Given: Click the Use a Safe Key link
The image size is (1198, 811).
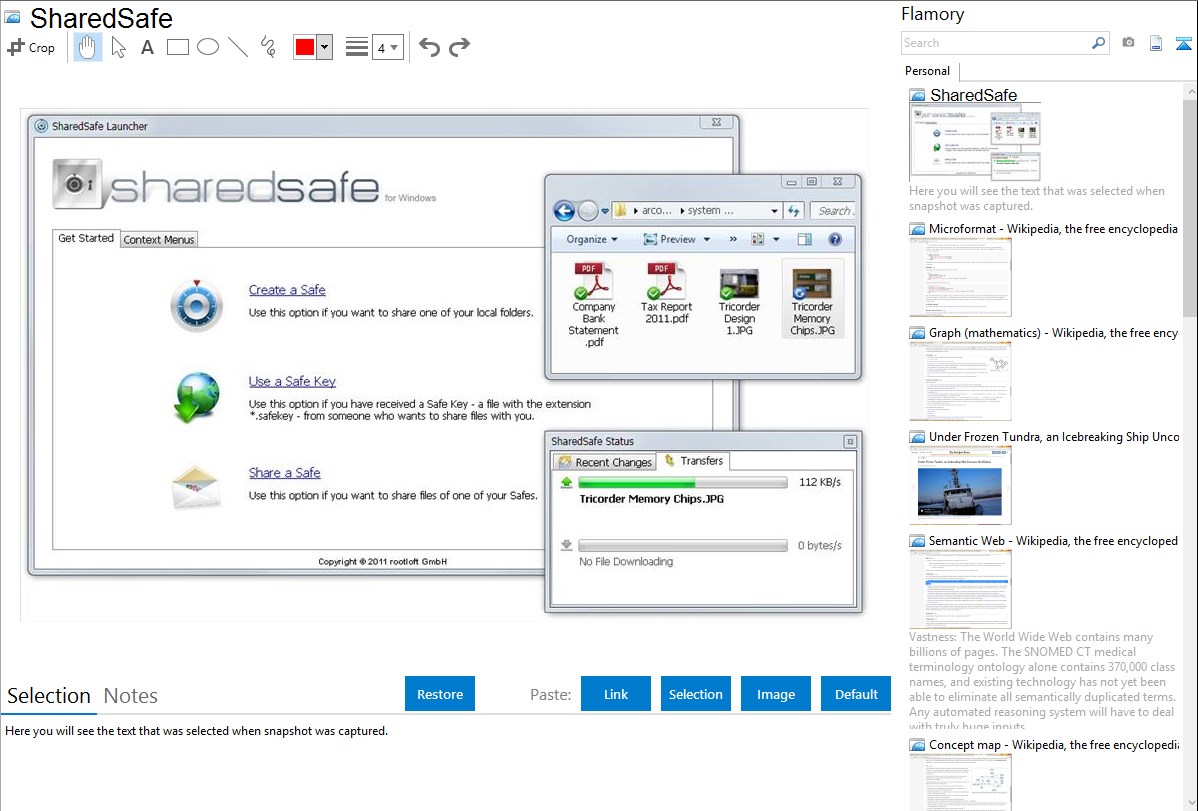Looking at the screenshot, I should [292, 381].
